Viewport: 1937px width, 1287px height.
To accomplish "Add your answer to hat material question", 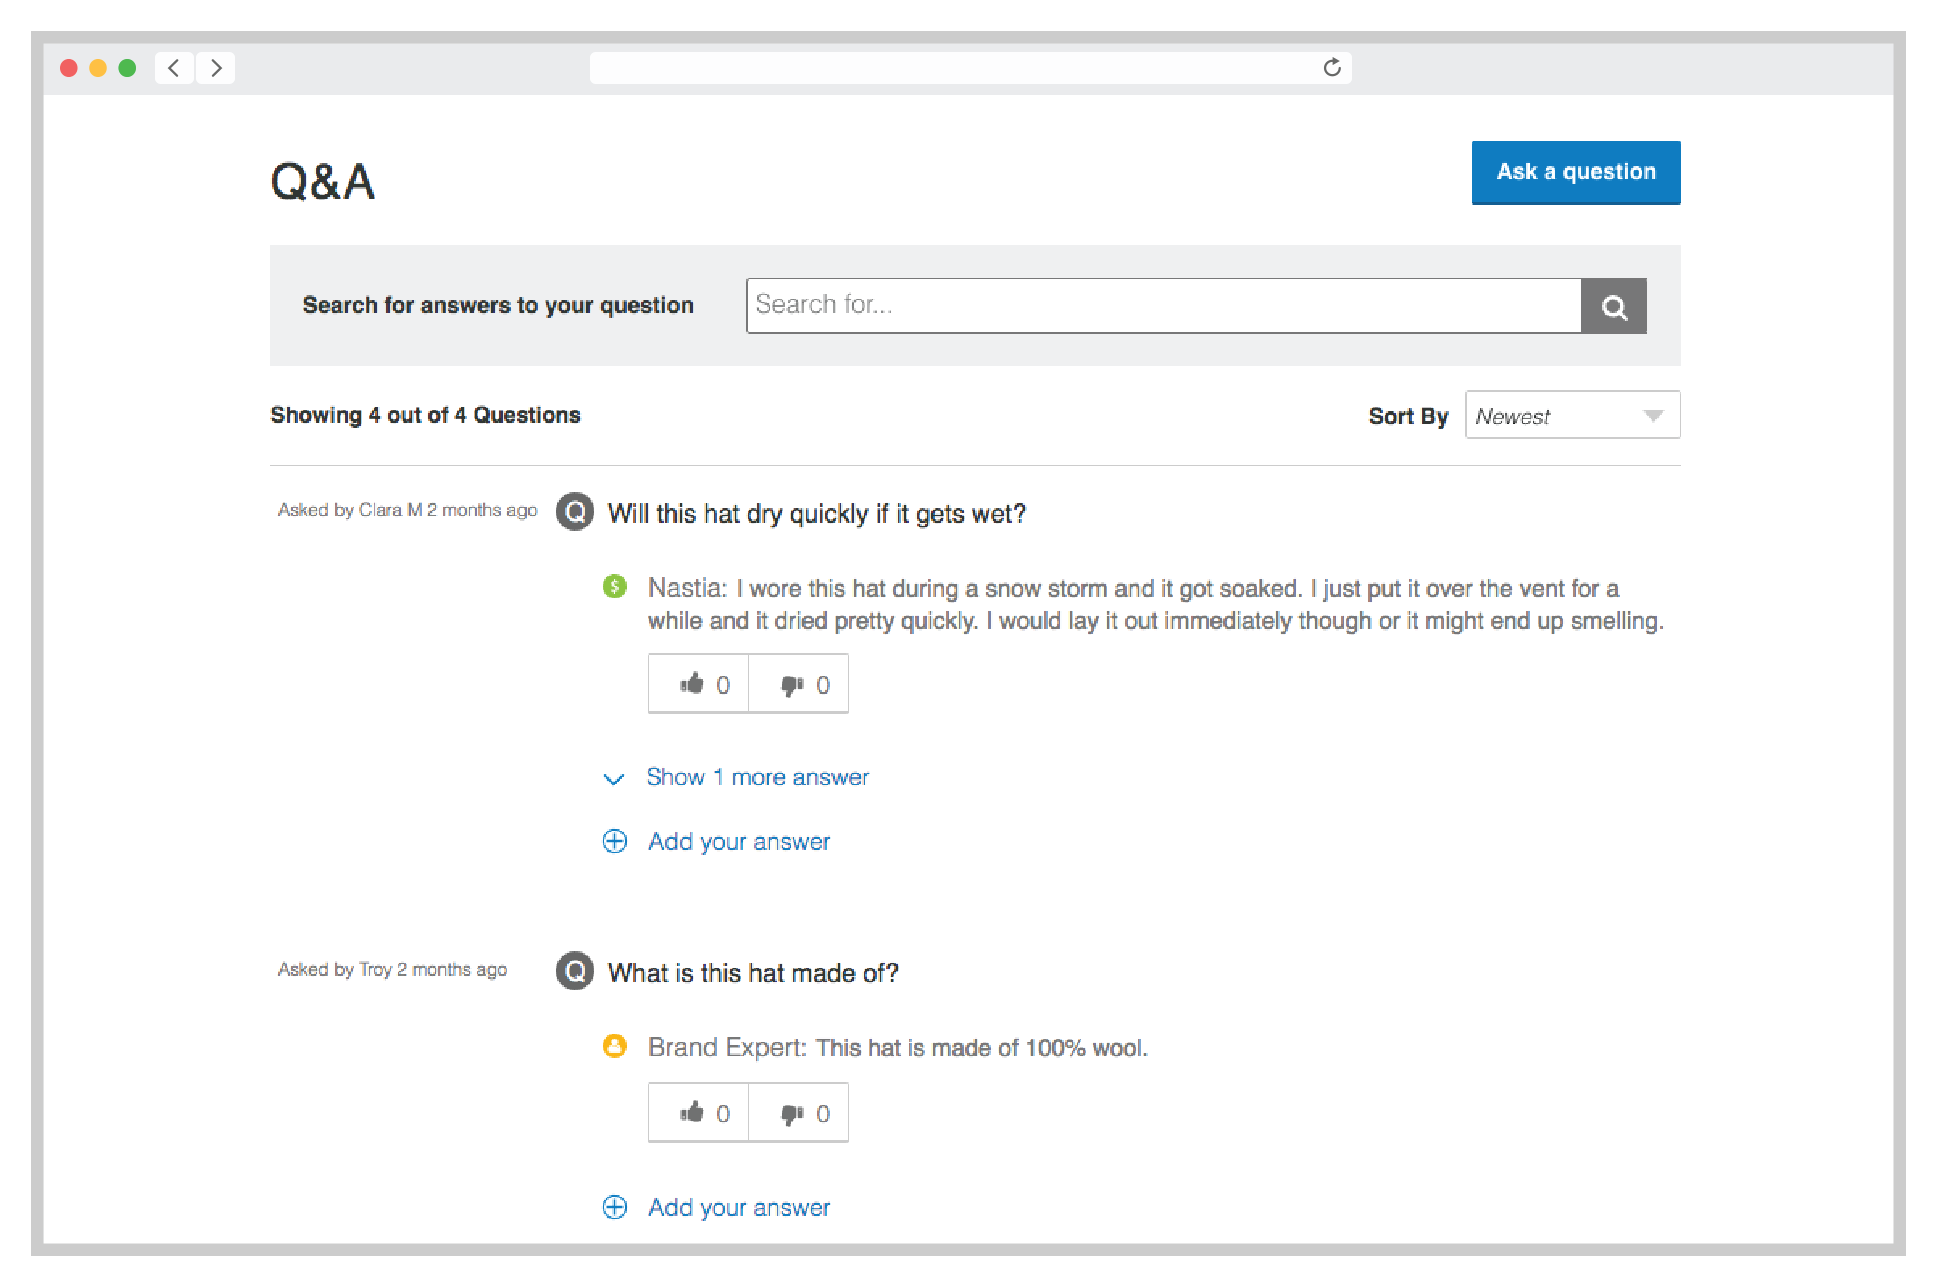I will point(738,1207).
